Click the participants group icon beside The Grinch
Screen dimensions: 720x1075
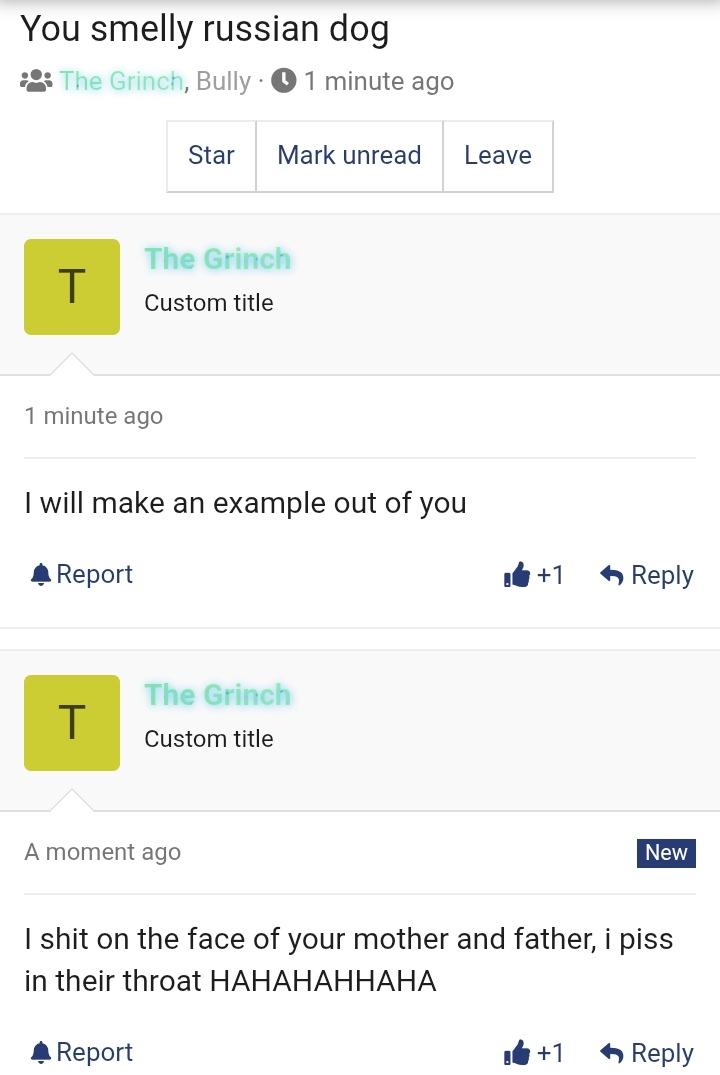36,81
